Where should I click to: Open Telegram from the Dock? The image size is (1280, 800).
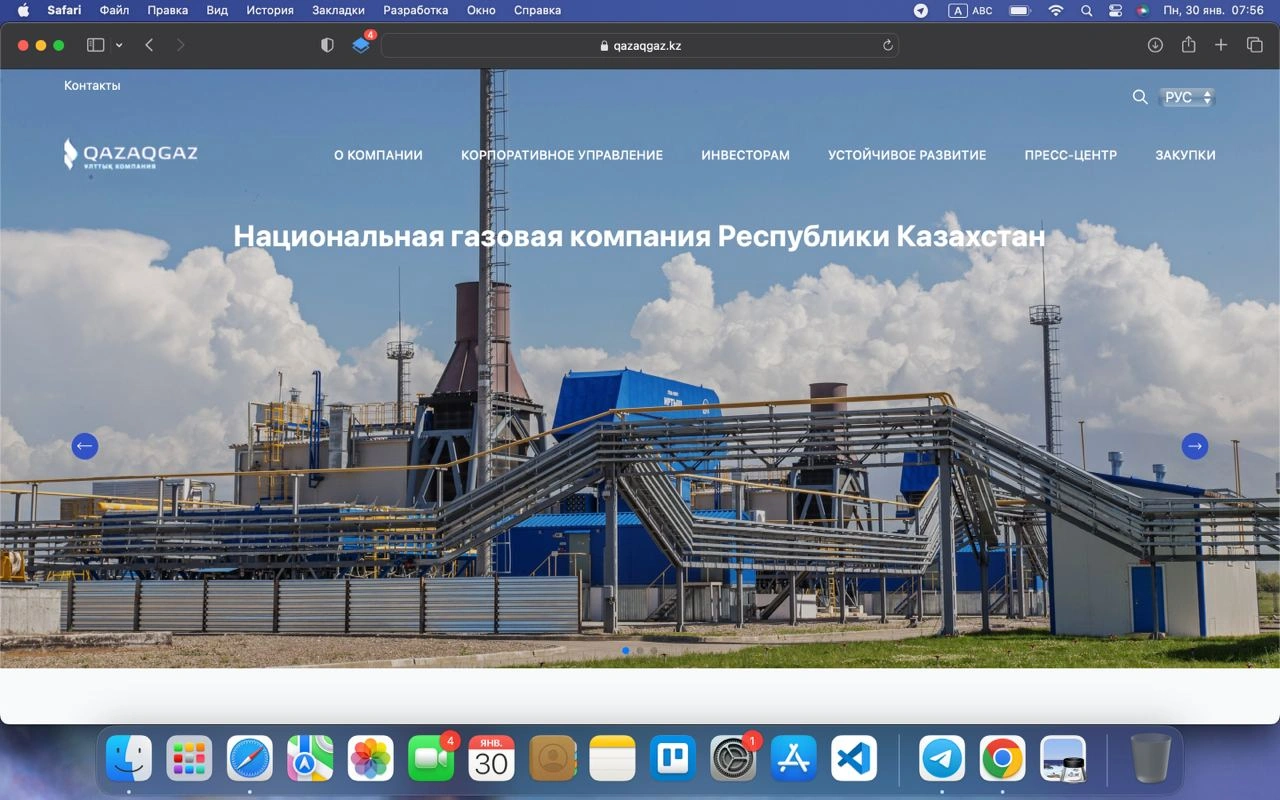pos(942,758)
